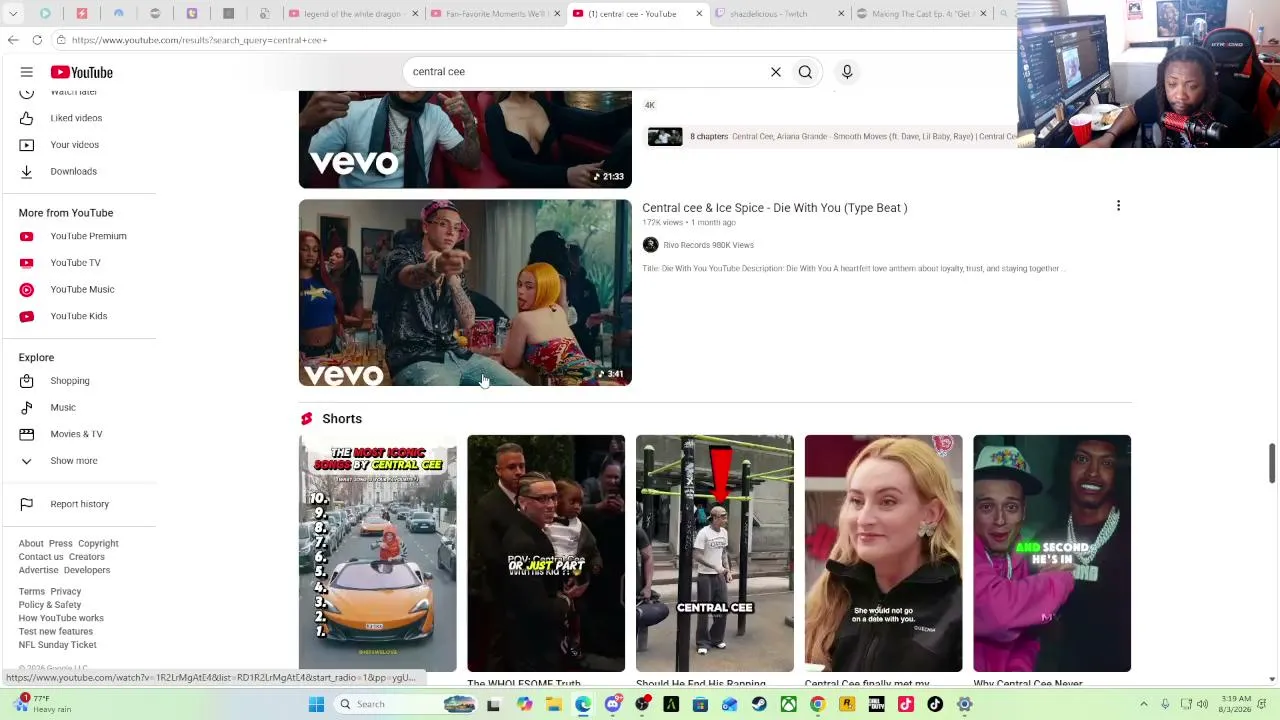Select the central cee - YouTube tab
Image resolution: width=1280 pixels, height=720 pixels.
point(637,14)
